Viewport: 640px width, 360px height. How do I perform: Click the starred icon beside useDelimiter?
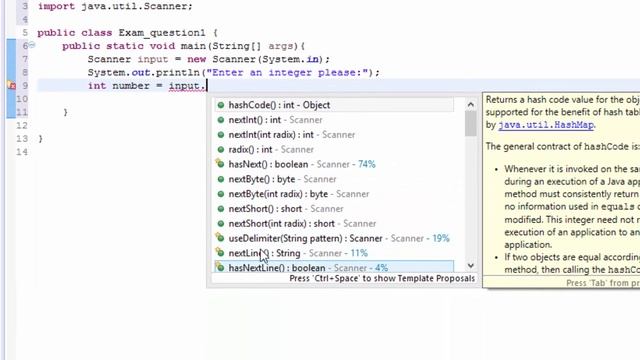(220, 238)
